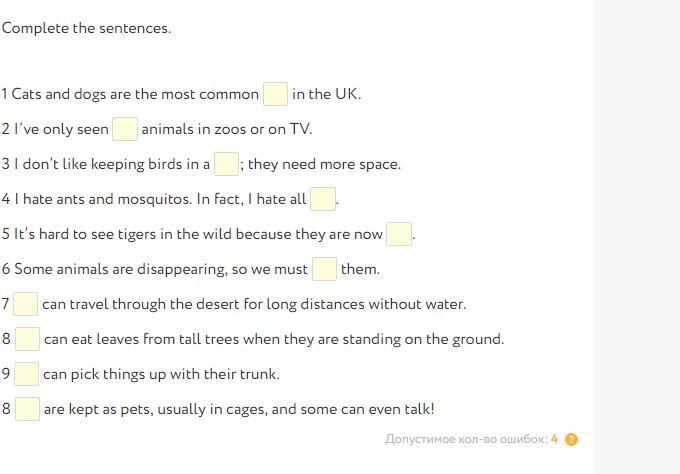Click the blank after 'most common' in sentence 1

pos(275,94)
